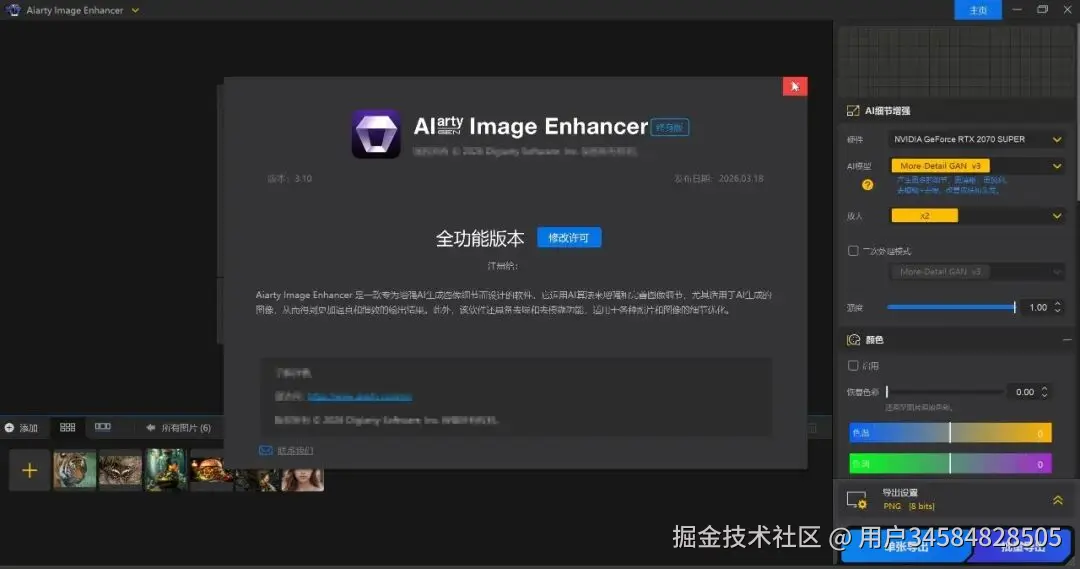This screenshot has height=569, width=1080.
Task: Select the woman portrait thumbnail
Action: point(302,480)
